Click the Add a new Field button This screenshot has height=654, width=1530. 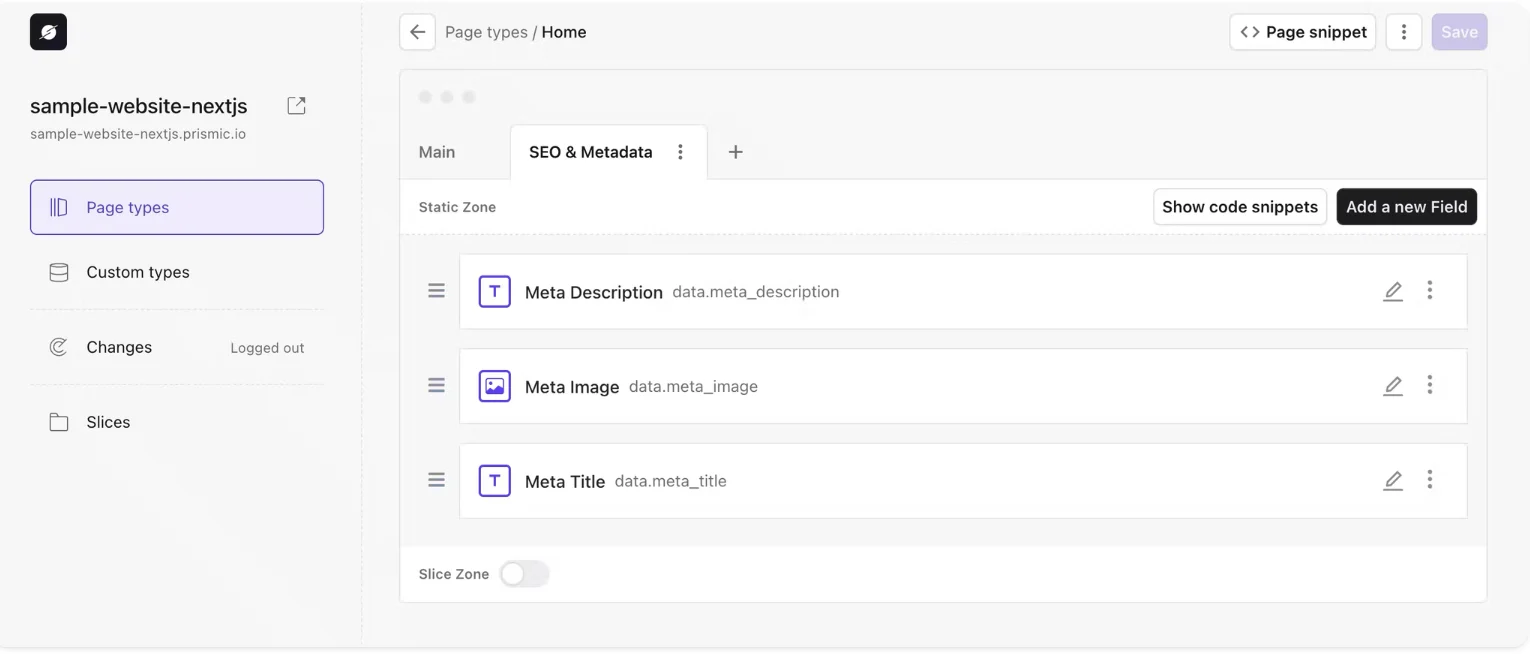click(x=1406, y=206)
